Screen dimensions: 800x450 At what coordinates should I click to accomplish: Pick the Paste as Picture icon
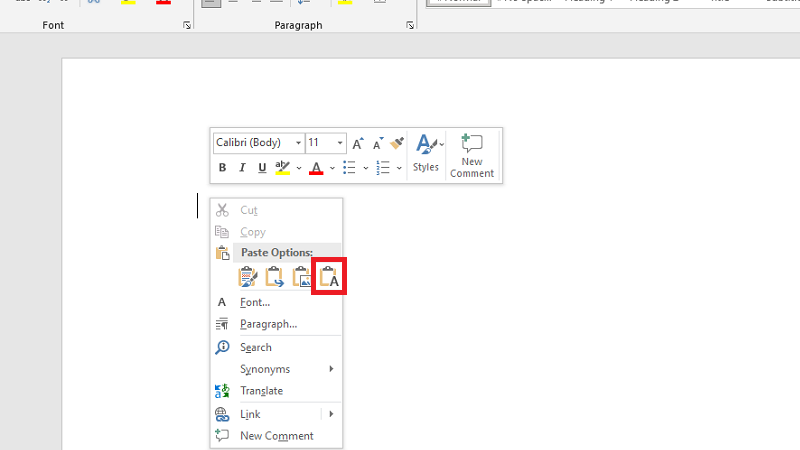point(301,277)
